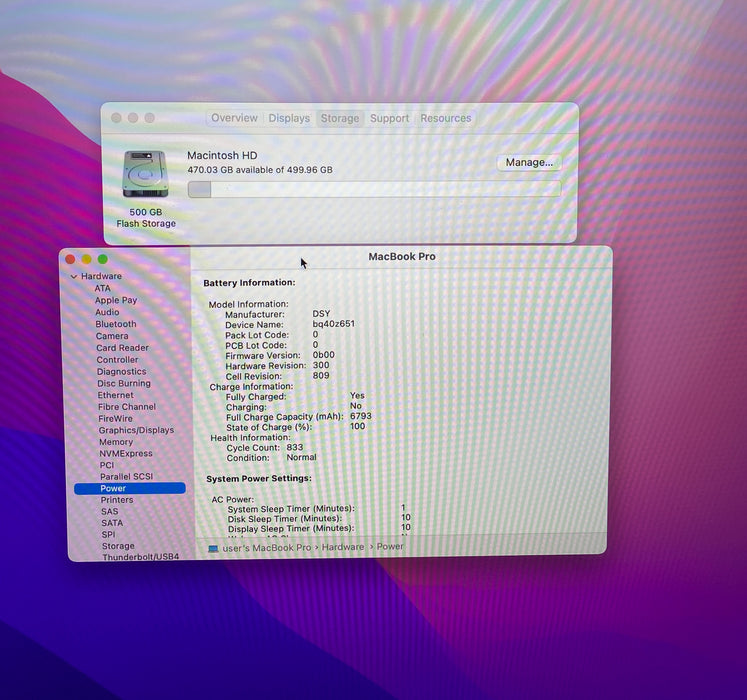
Task: Open the Overview tab
Action: 234,118
